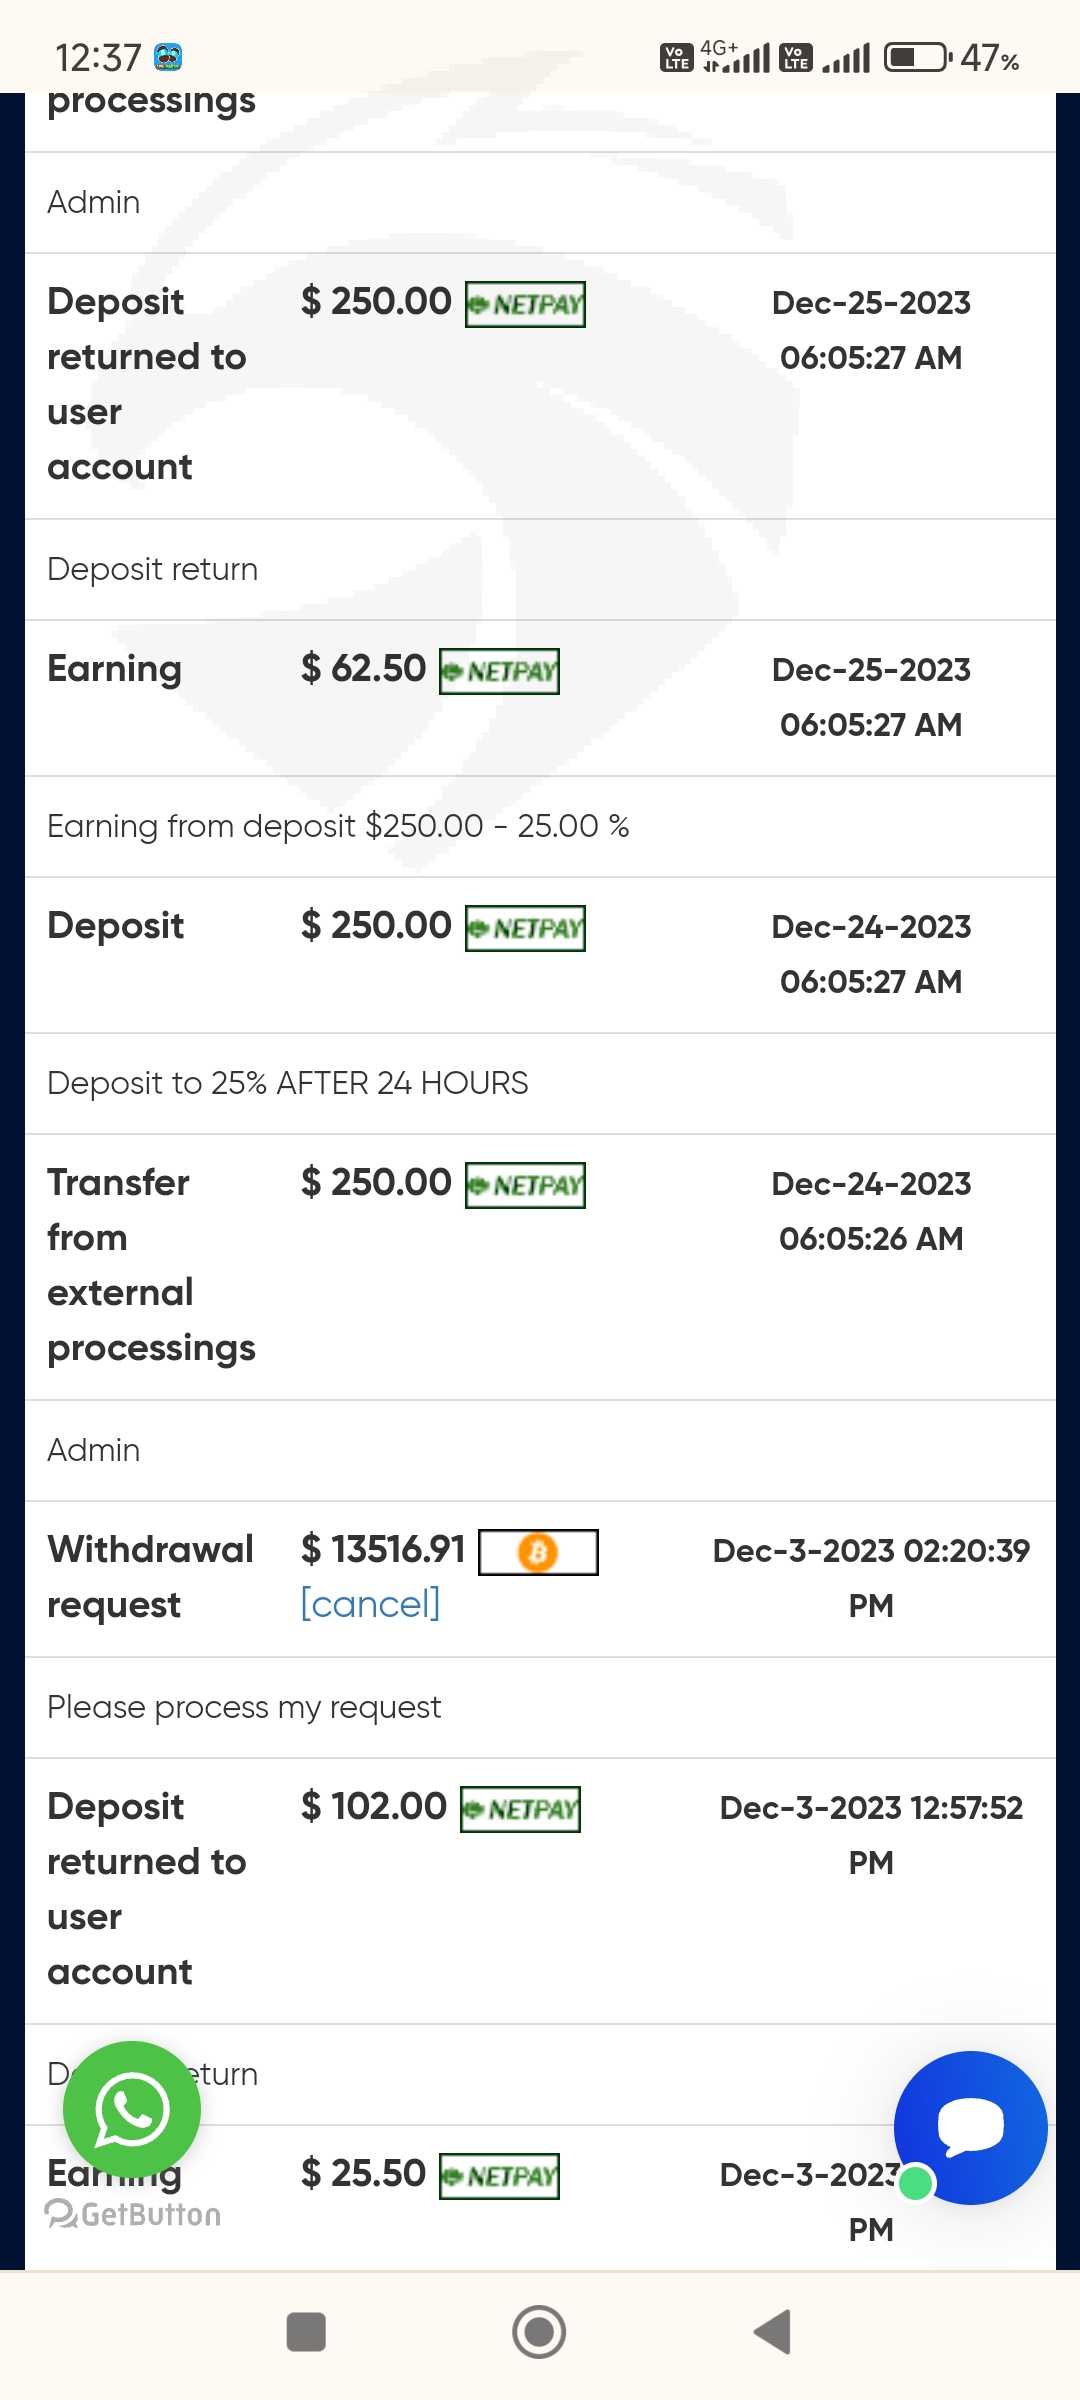Tap 'Earning from deposit $250.00' description
This screenshot has width=1080, height=2400.
point(338,826)
